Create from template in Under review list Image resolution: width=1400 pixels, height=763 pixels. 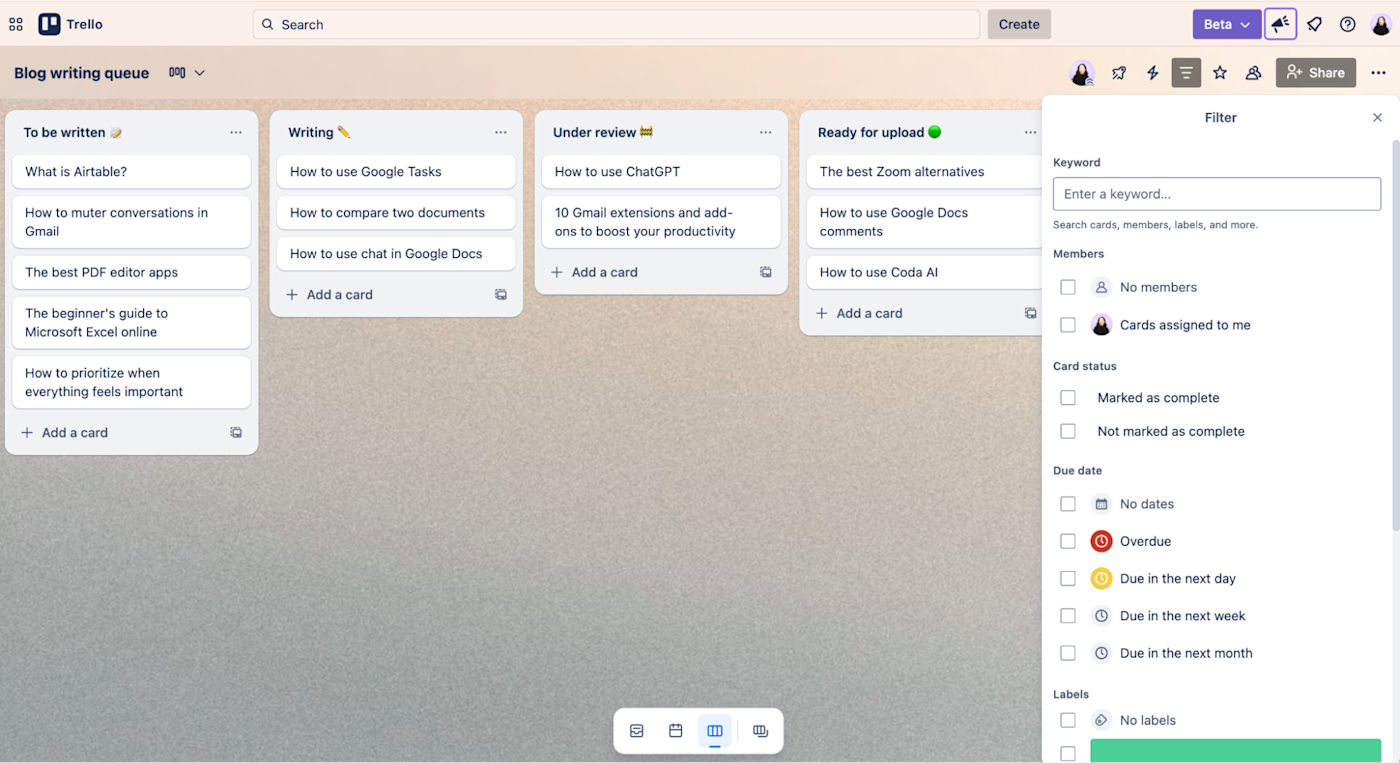[x=766, y=272]
